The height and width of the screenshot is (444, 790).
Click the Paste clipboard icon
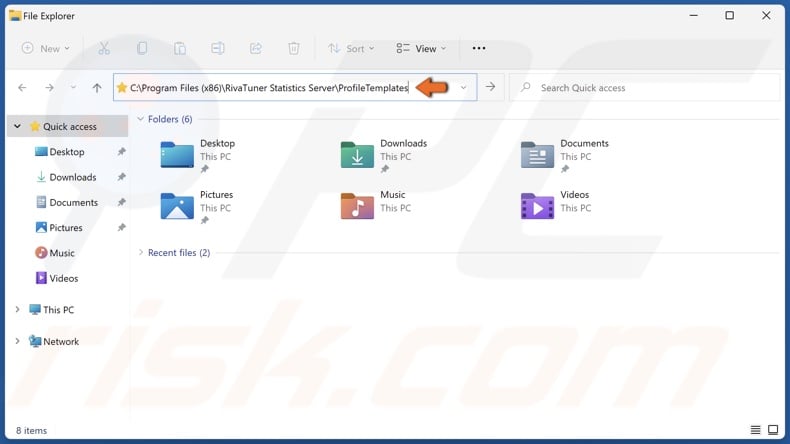[x=180, y=48]
